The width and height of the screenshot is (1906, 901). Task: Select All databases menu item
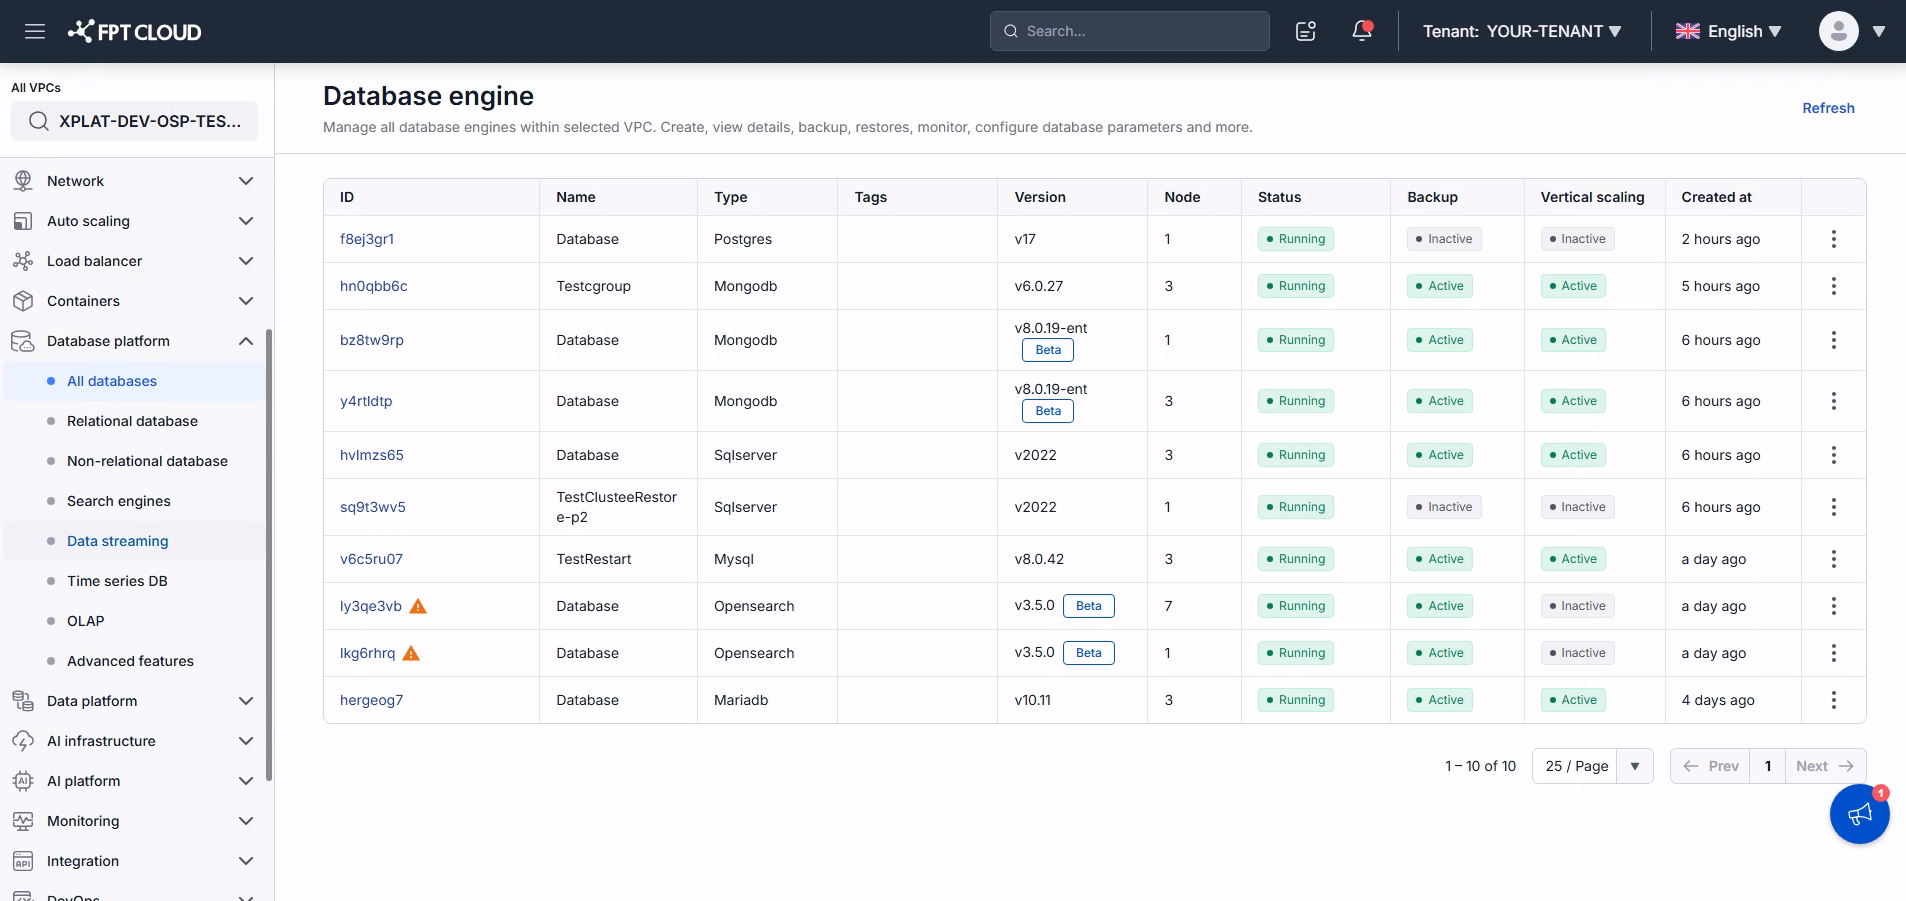pos(134,381)
